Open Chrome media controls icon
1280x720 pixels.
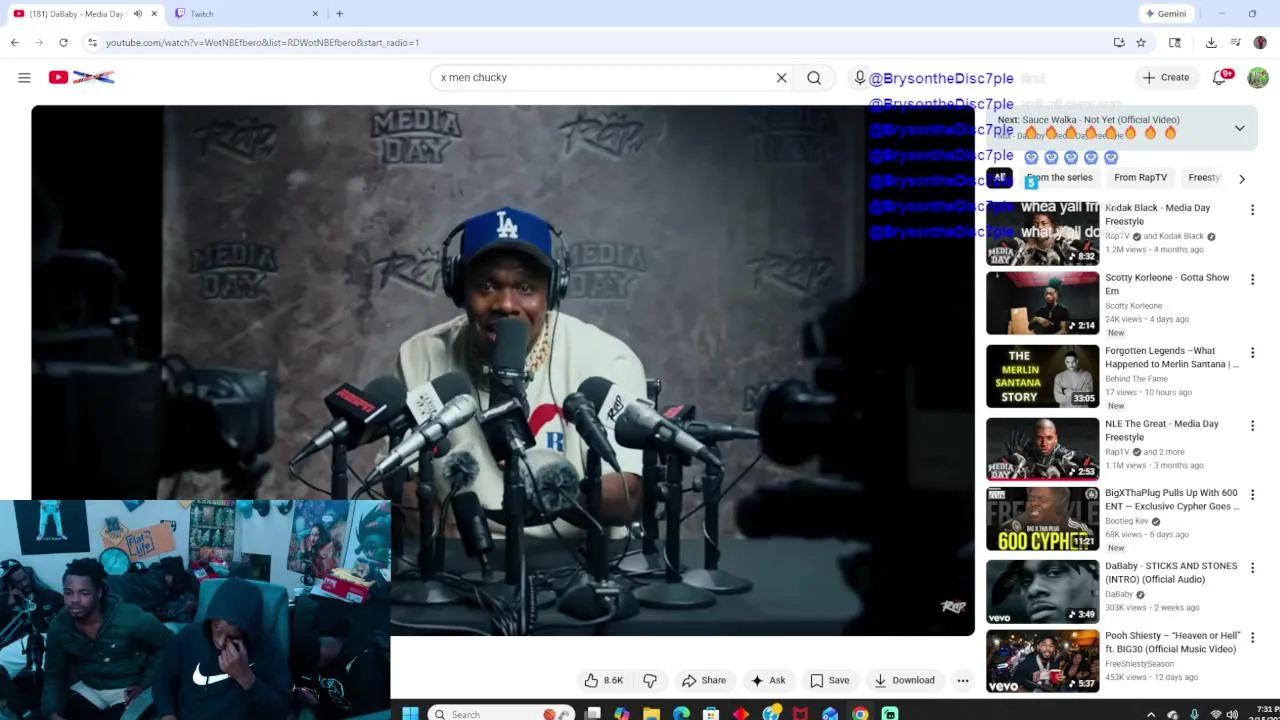(1236, 42)
